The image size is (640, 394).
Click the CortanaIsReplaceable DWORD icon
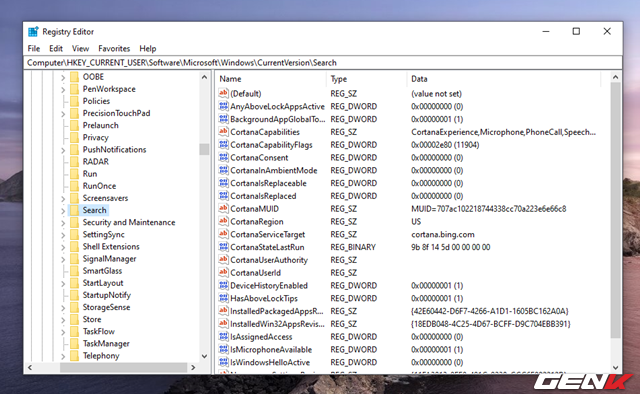(223, 183)
